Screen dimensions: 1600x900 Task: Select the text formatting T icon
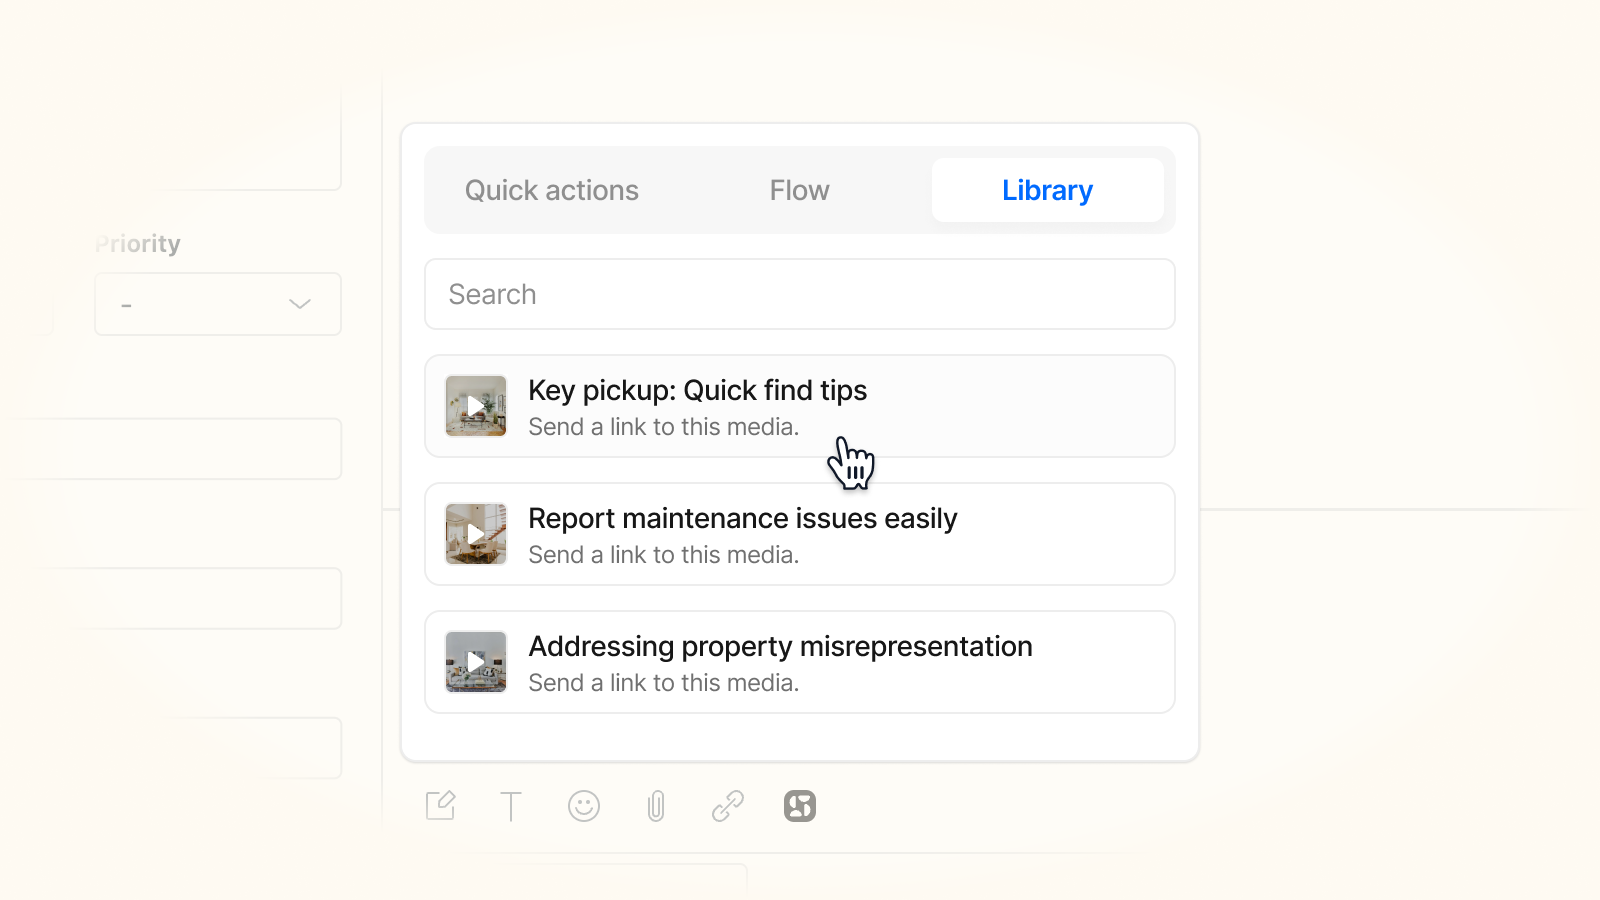click(511, 806)
